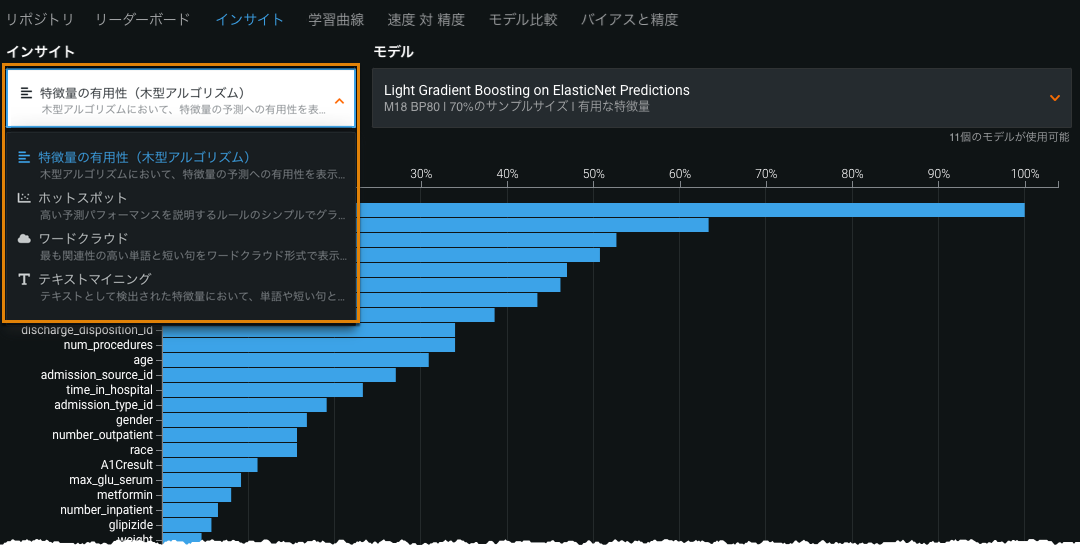The width and height of the screenshot is (1080, 545).
Task: Expand the model selector chevron
Action: click(1054, 98)
